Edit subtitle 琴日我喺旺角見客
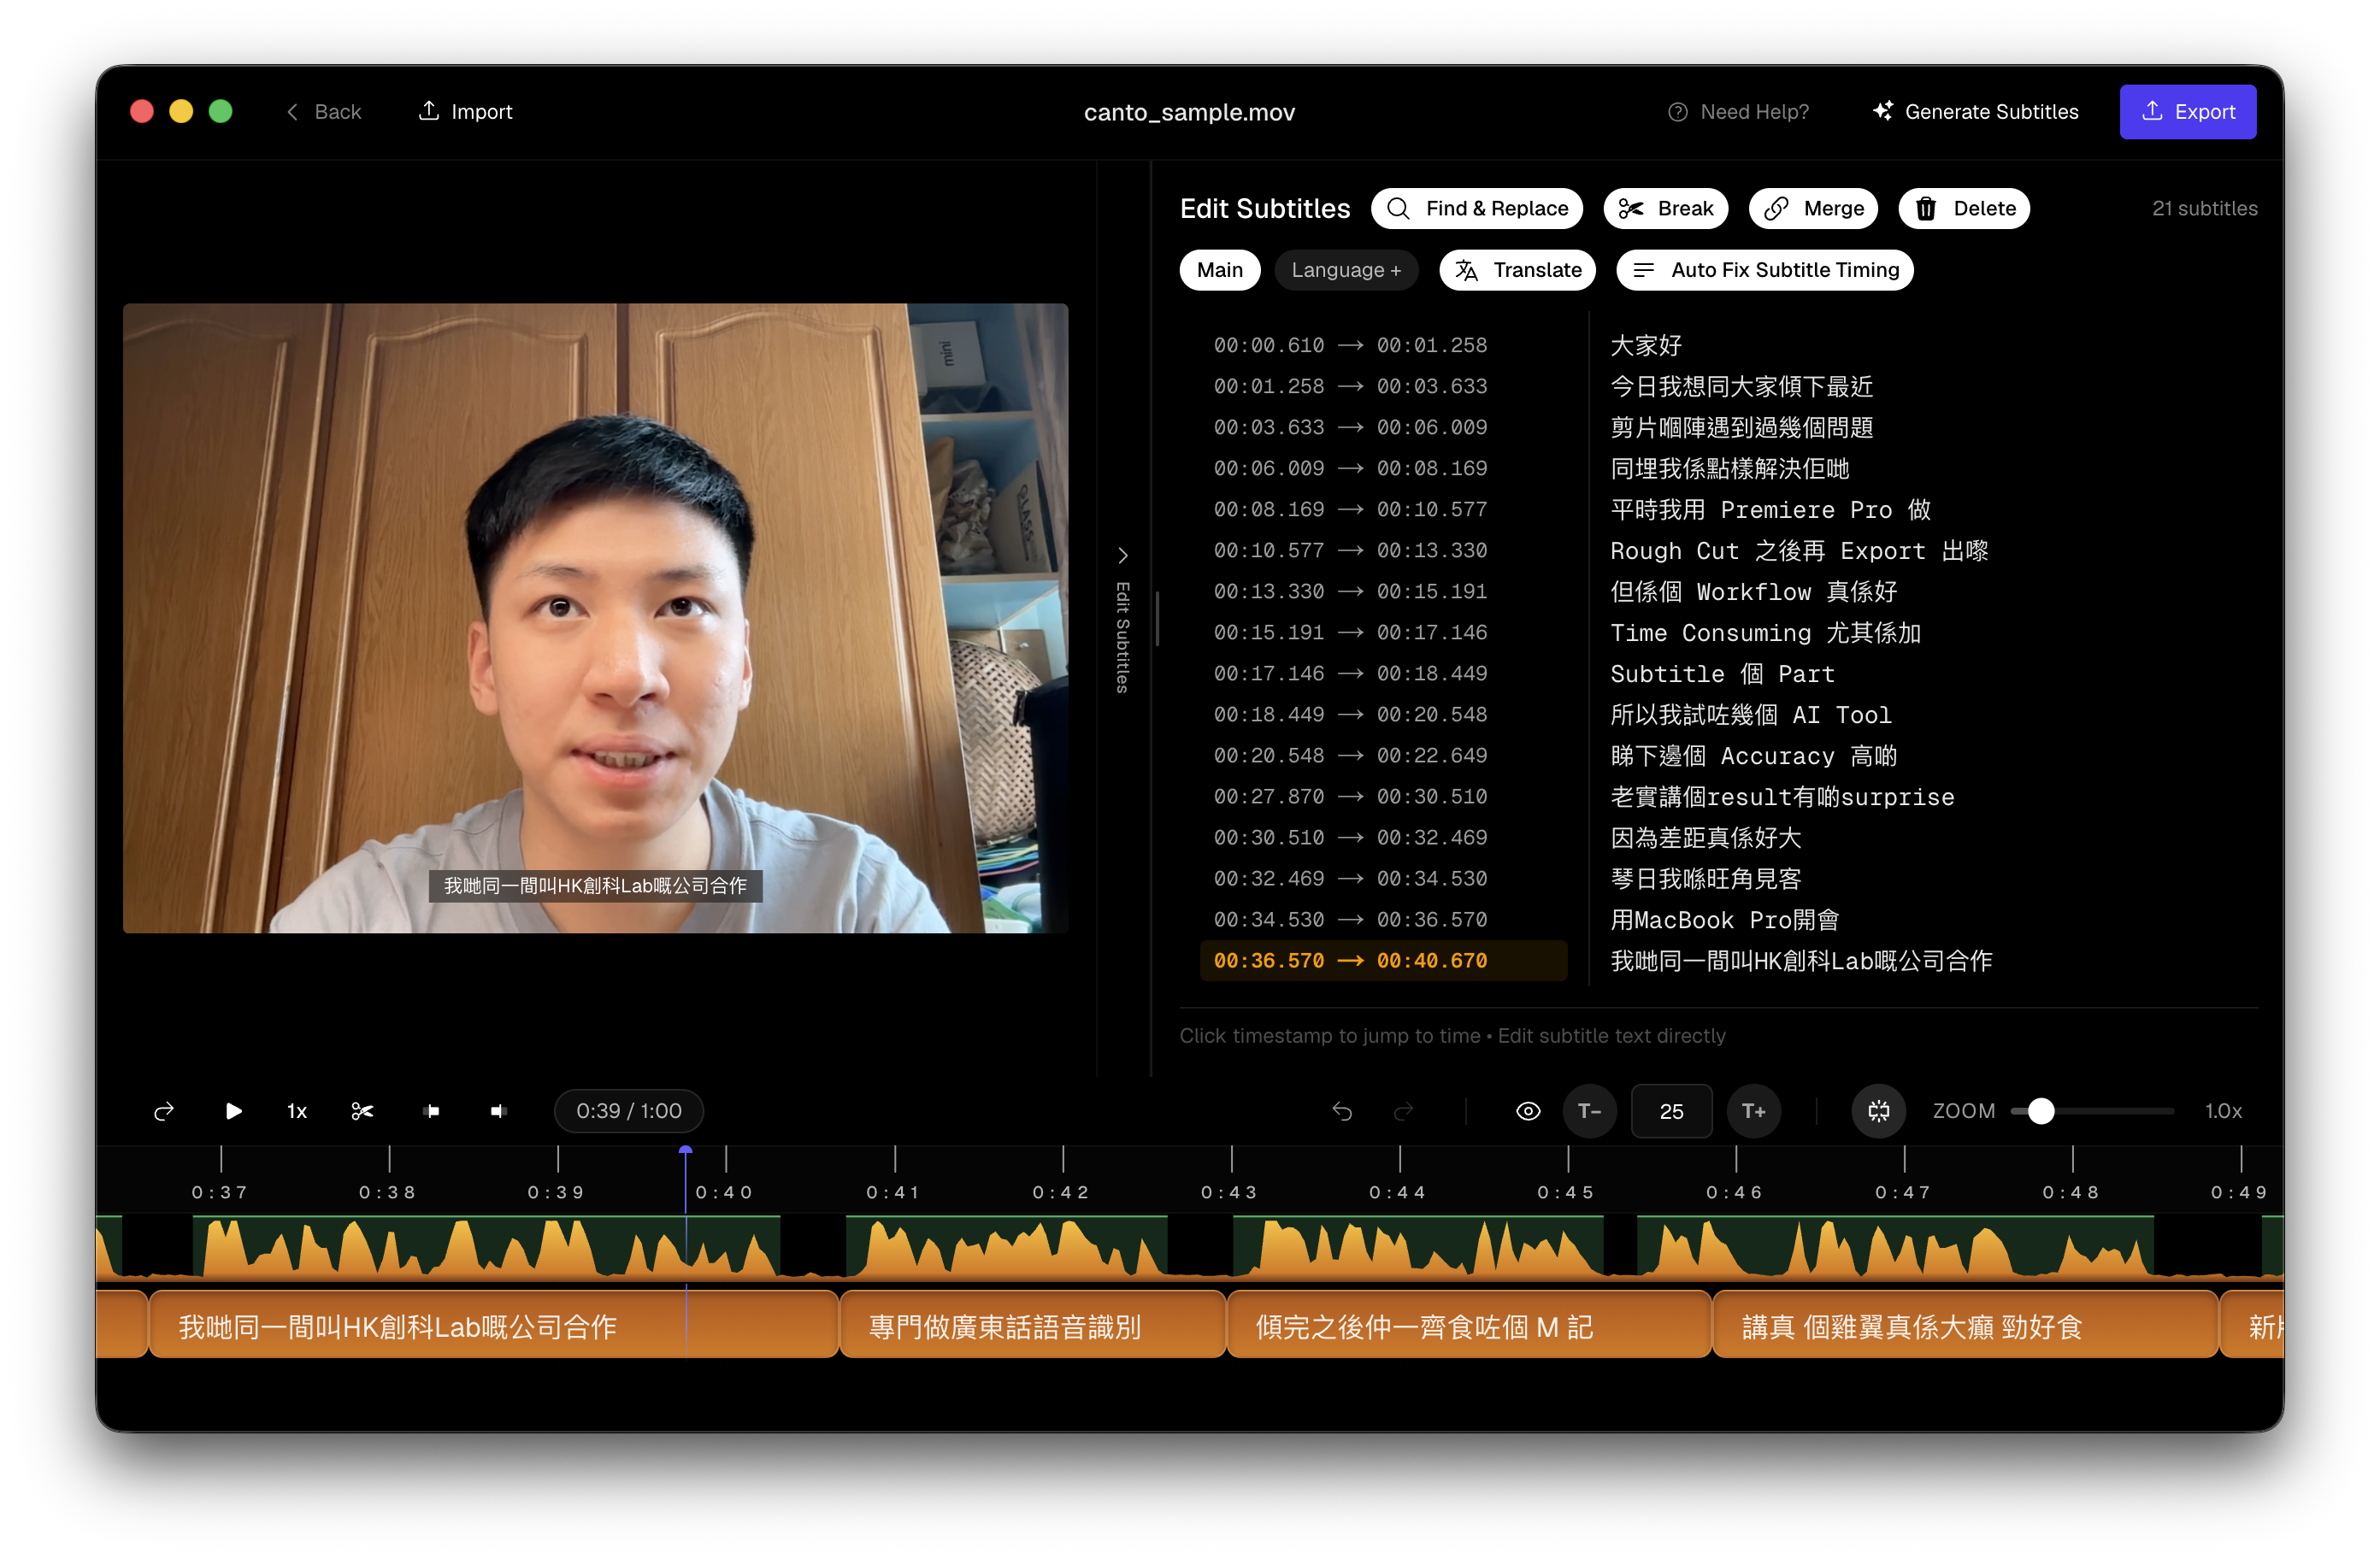 click(1705, 879)
